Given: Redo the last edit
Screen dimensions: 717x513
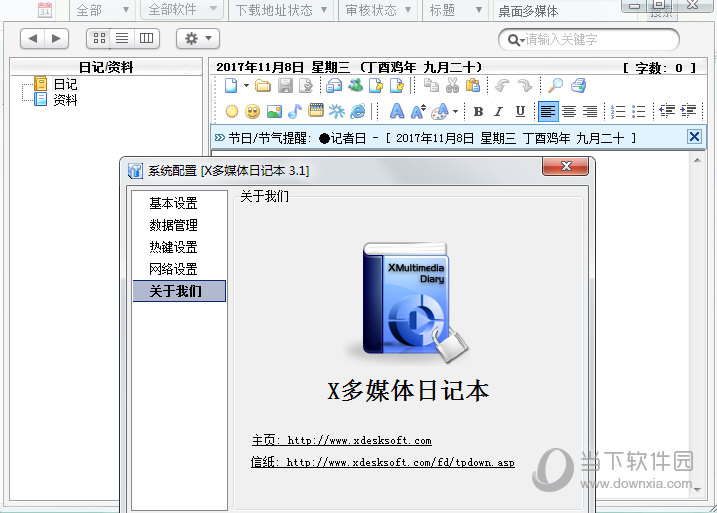Looking at the screenshot, I should coord(524,86).
